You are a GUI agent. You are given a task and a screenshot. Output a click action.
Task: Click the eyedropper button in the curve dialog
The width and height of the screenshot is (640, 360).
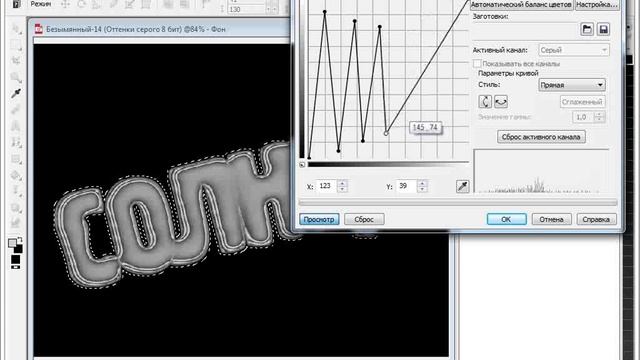[462, 187]
